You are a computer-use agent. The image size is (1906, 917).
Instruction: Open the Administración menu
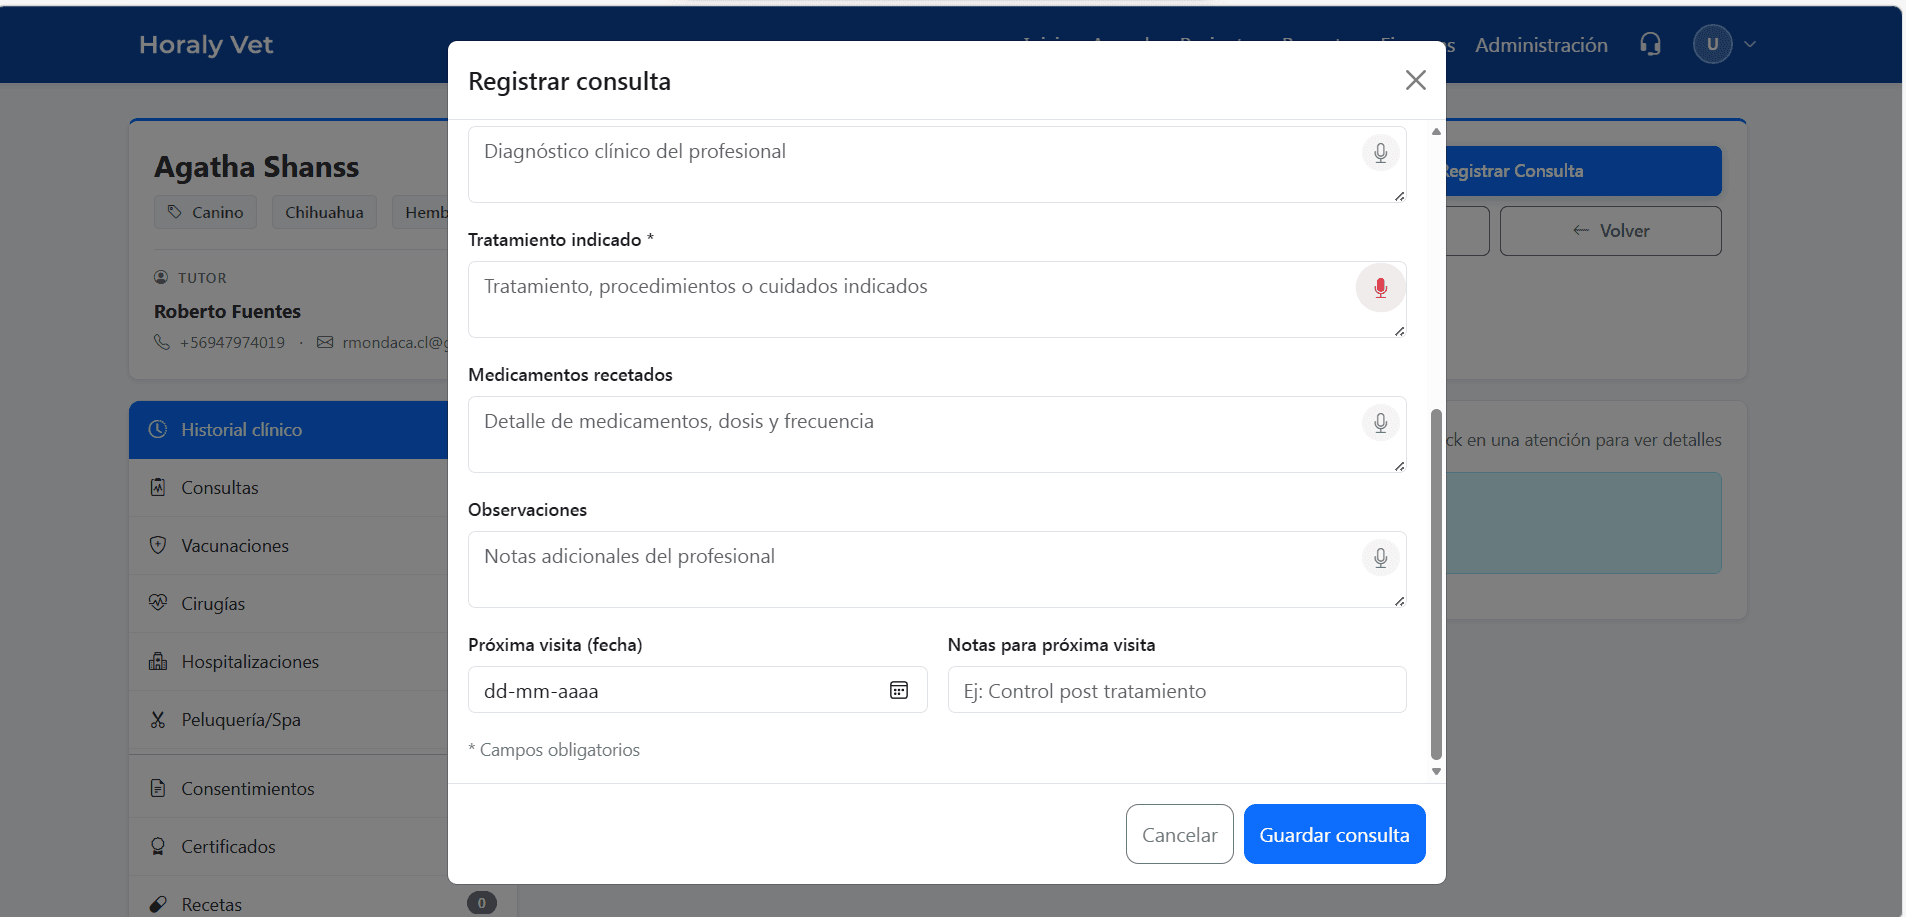tap(1541, 45)
